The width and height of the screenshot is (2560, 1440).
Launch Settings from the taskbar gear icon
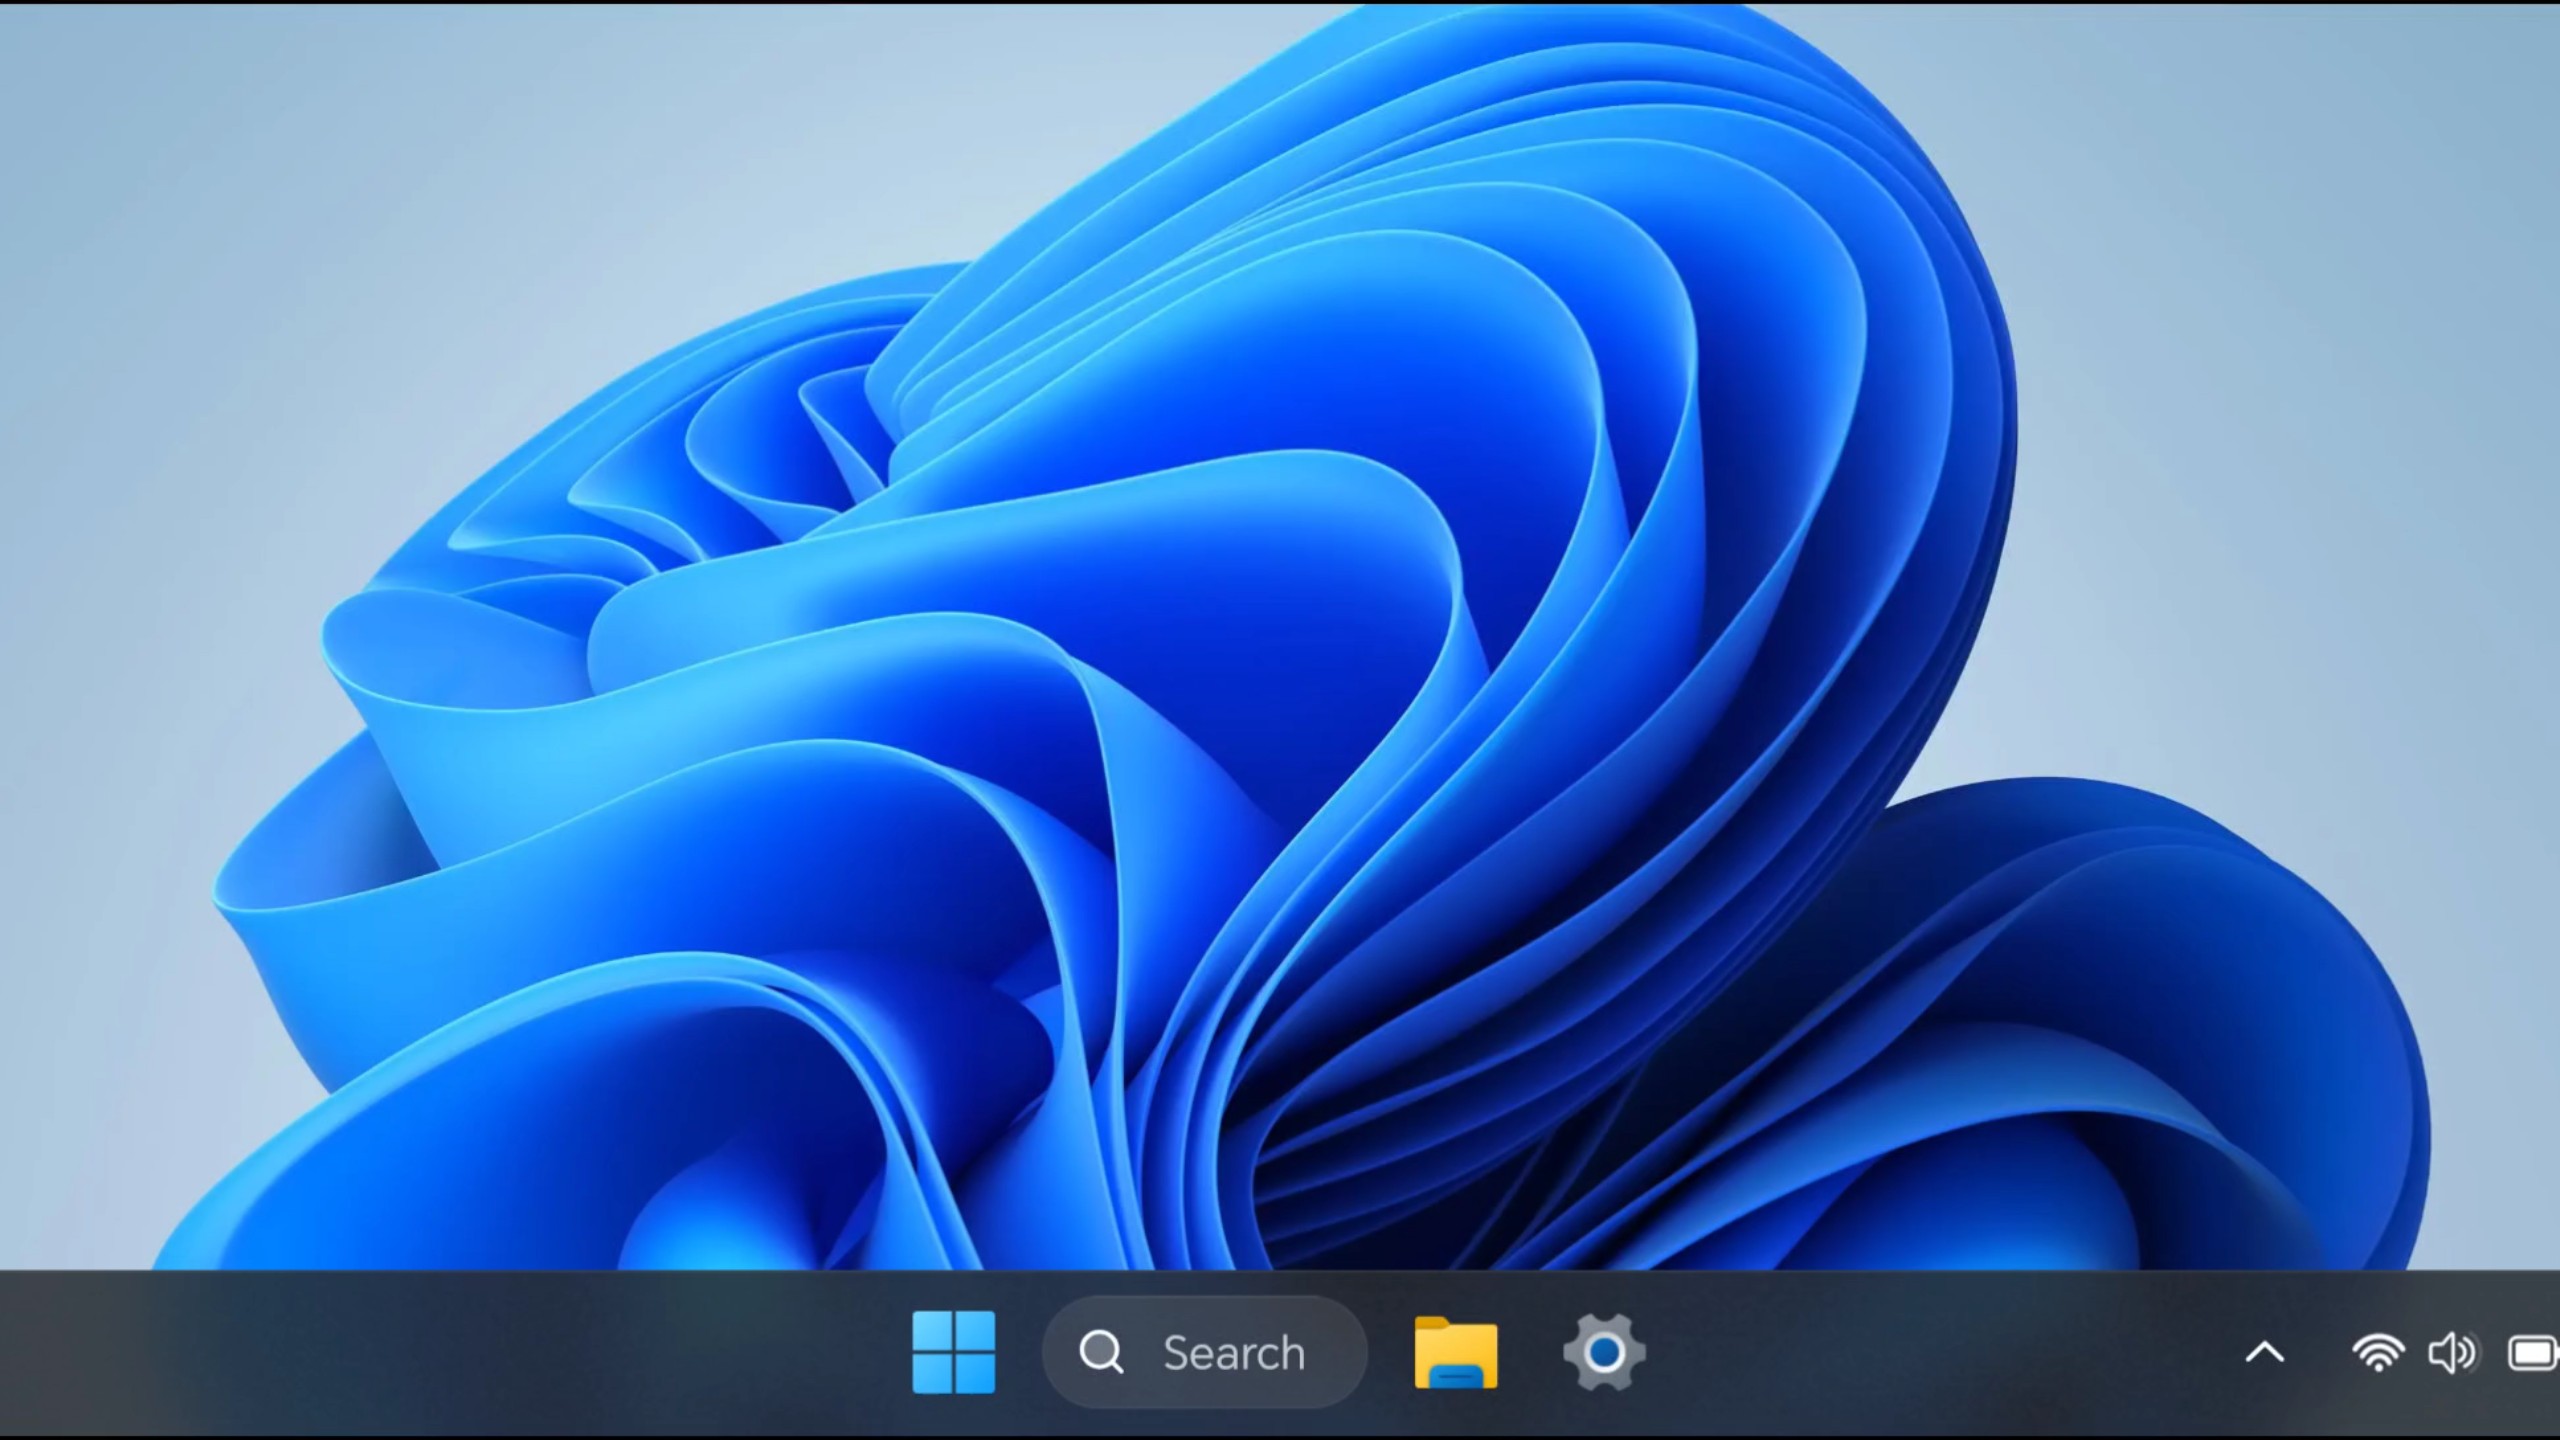1604,1353
